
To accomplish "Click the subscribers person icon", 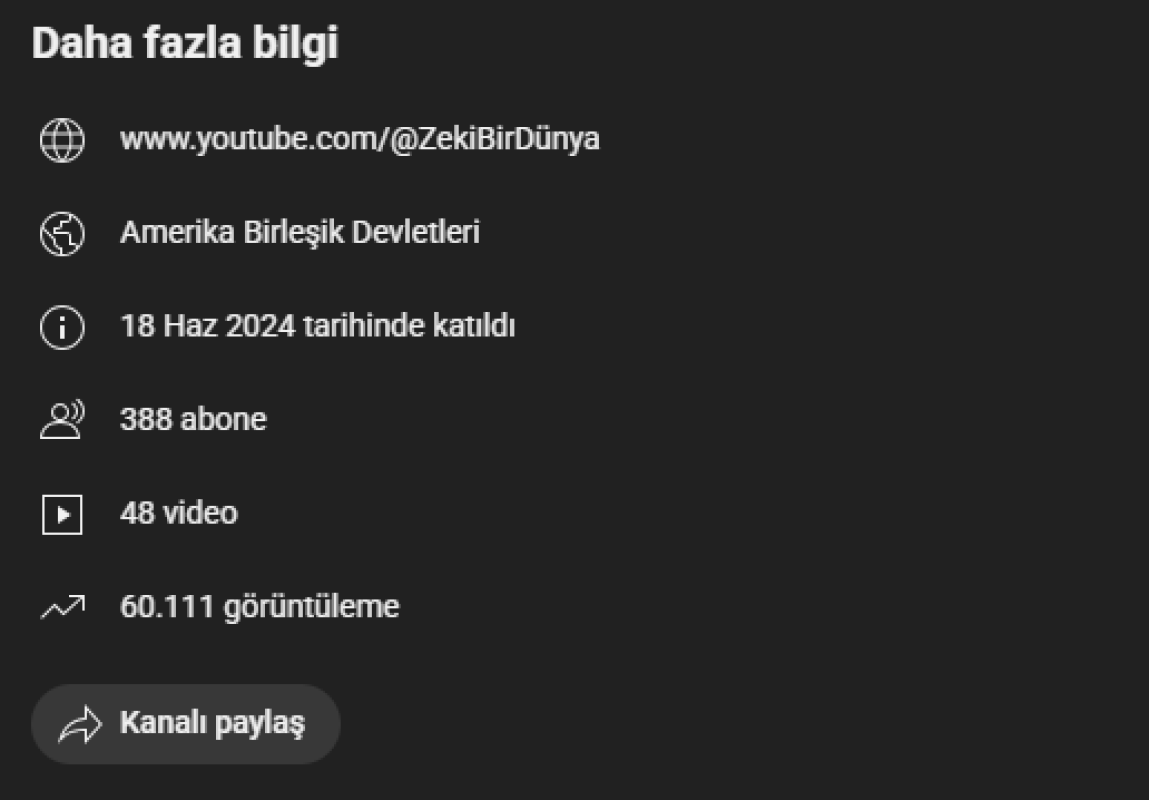I will click(x=62, y=420).
